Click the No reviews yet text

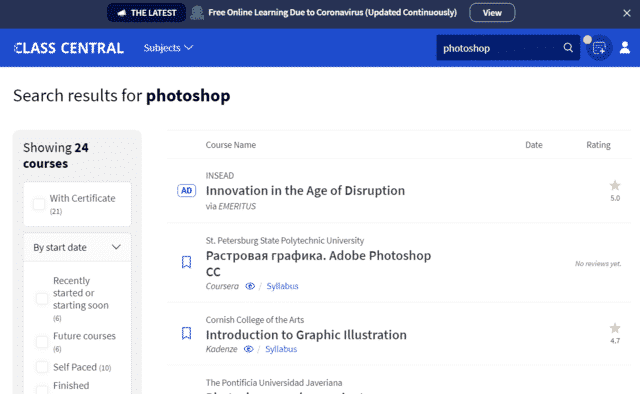(598, 264)
